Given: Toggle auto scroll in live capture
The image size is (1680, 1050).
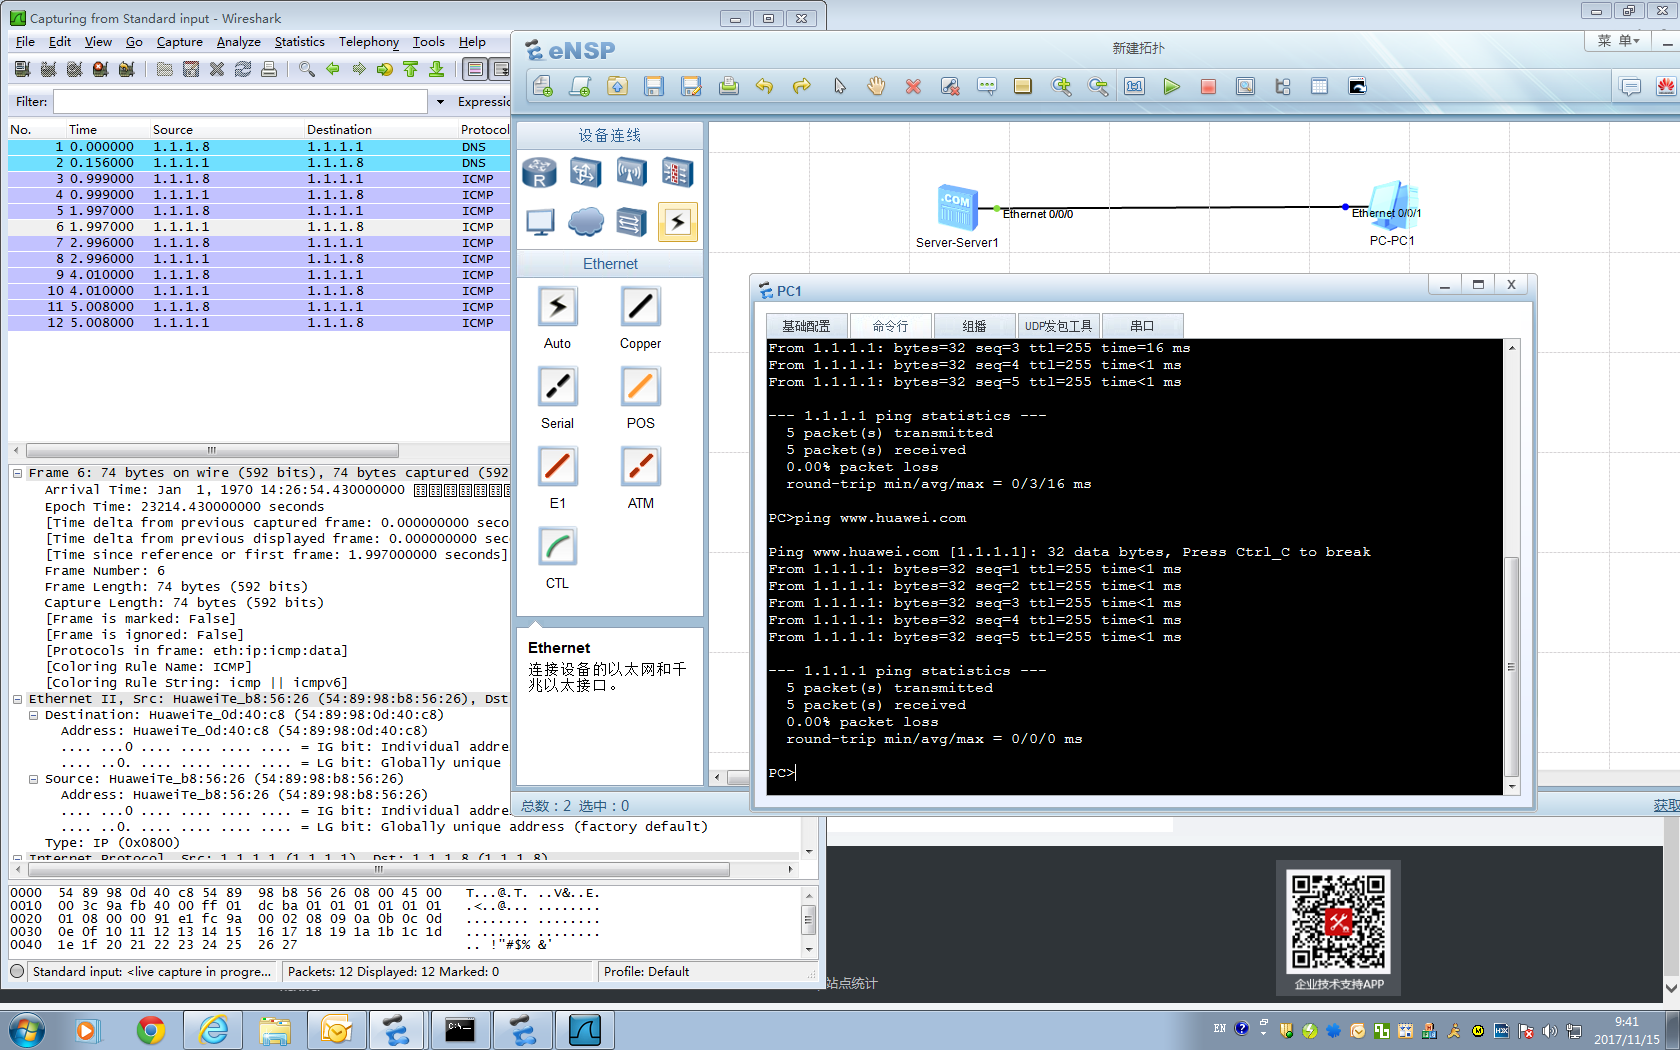Looking at the screenshot, I should (x=500, y=69).
